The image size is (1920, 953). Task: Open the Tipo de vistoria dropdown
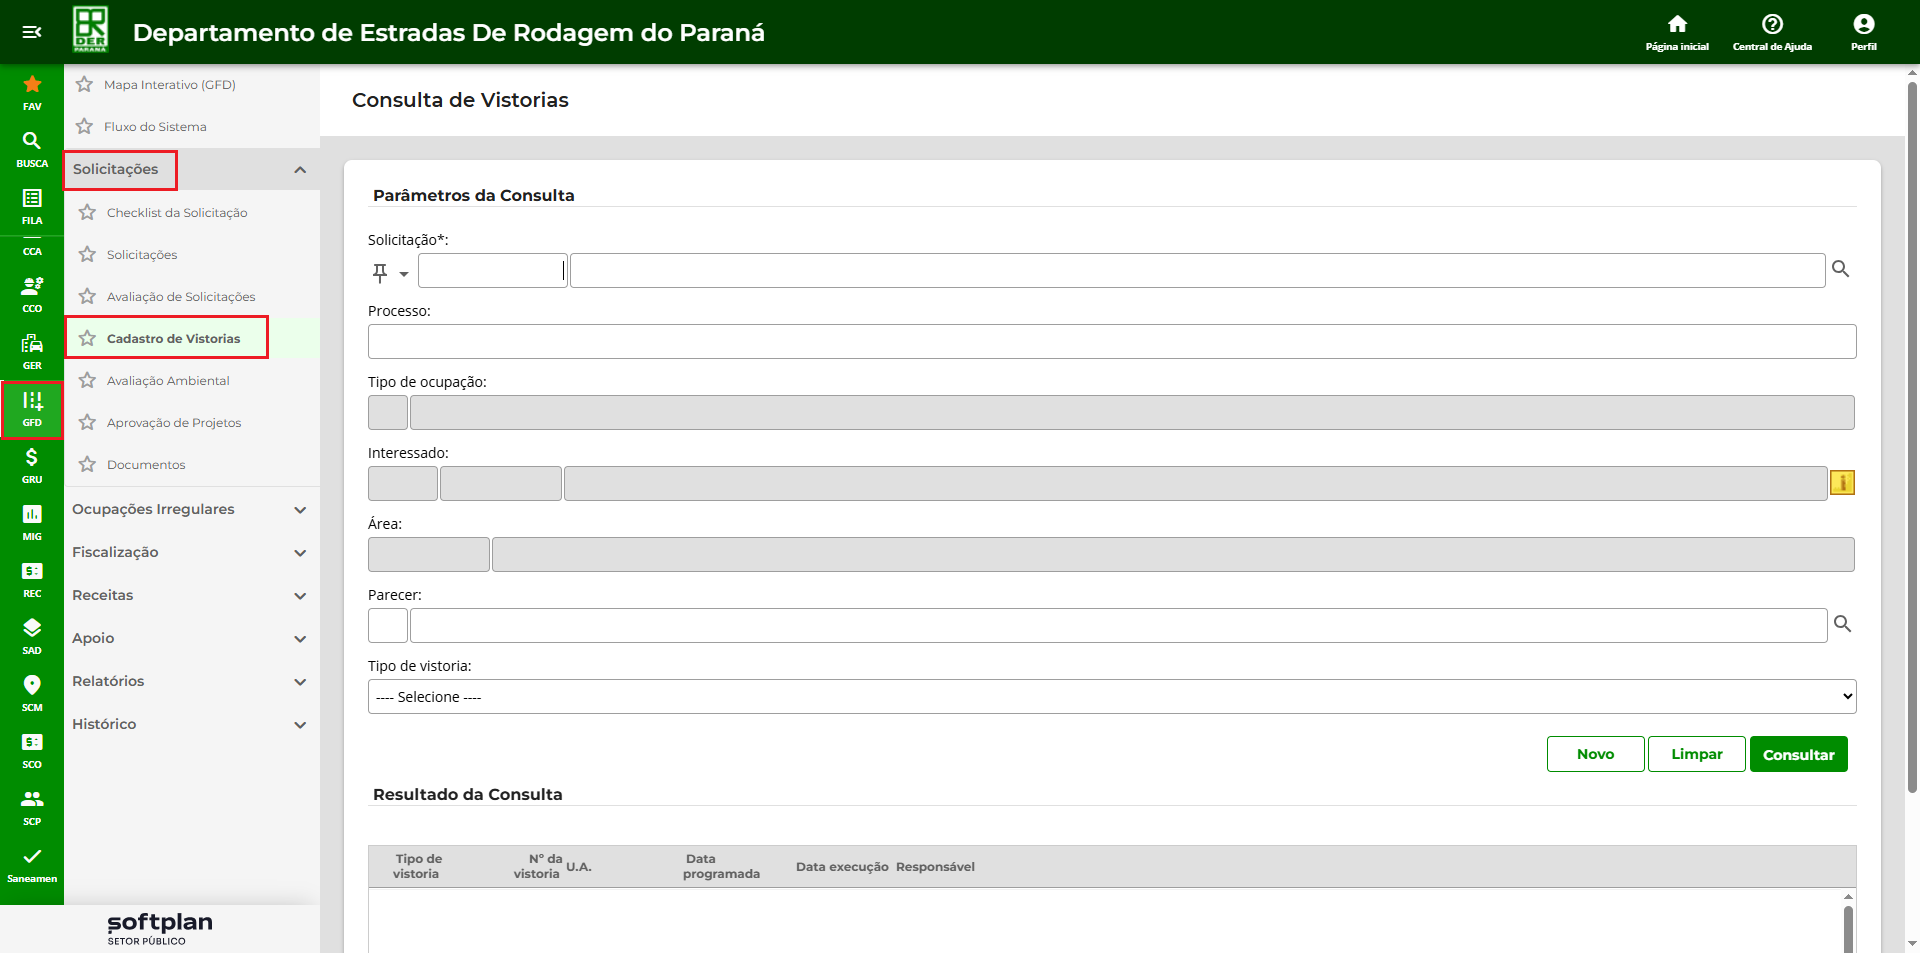[x=1111, y=697]
